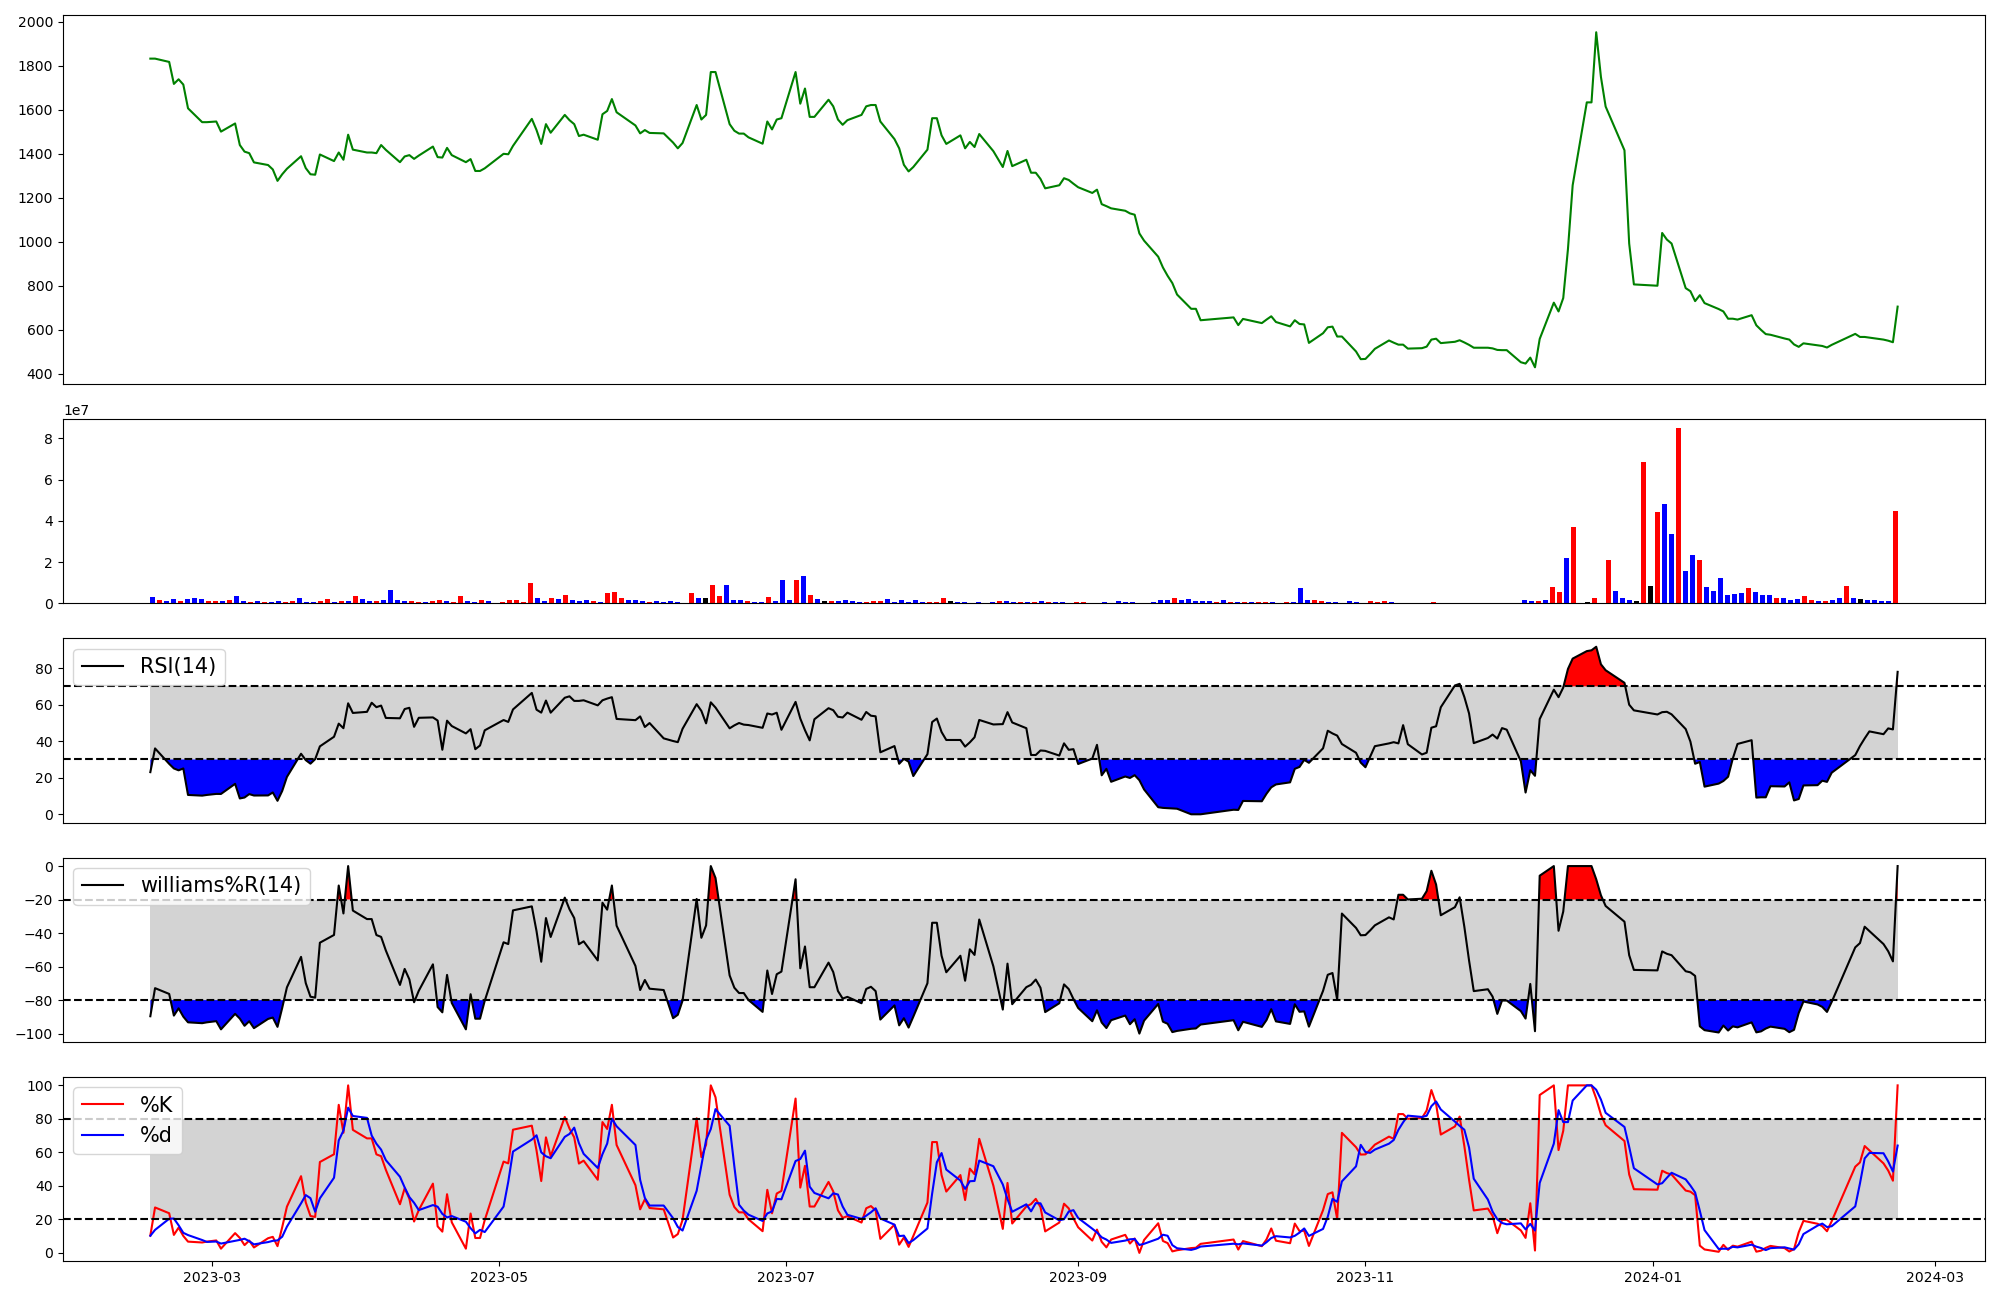Click the RSI(14) legend label
The image size is (2000, 1300).
point(177,666)
